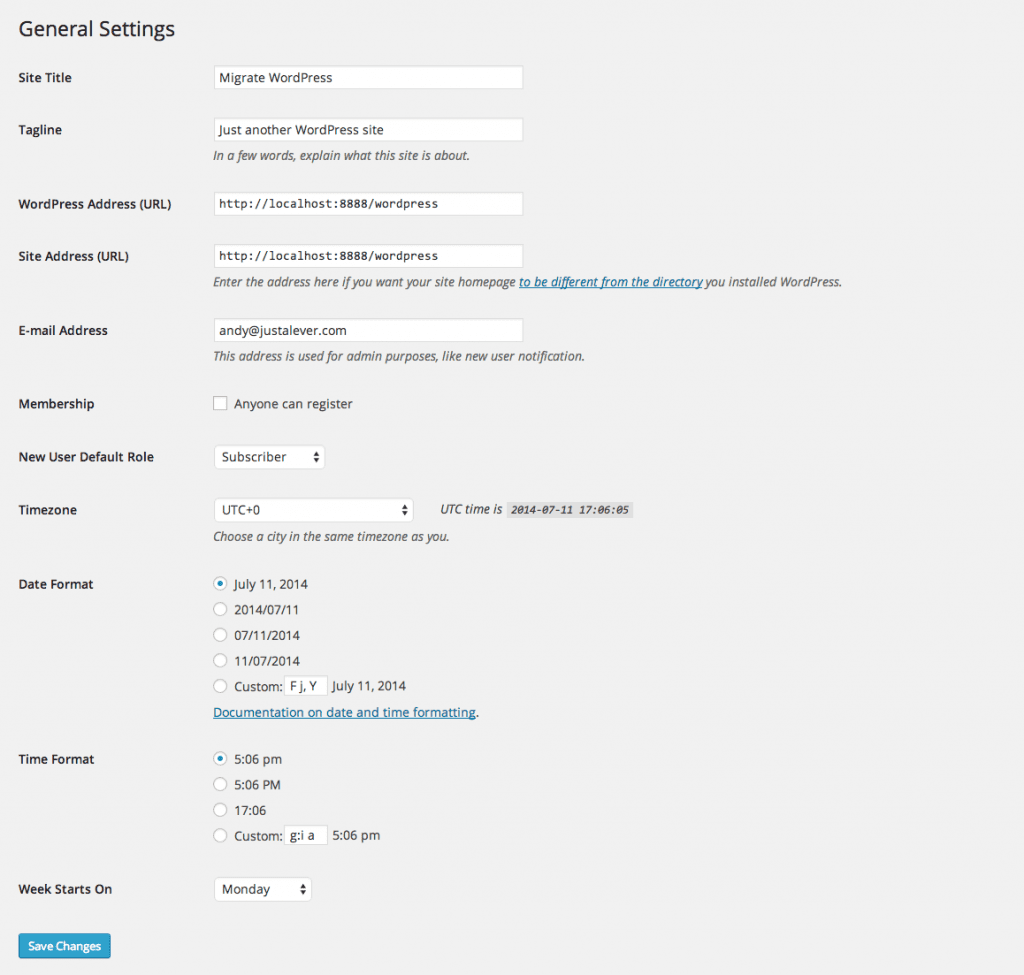This screenshot has width=1024, height=975.
Task: Select the "11/07/2014" date format
Action: (220, 660)
